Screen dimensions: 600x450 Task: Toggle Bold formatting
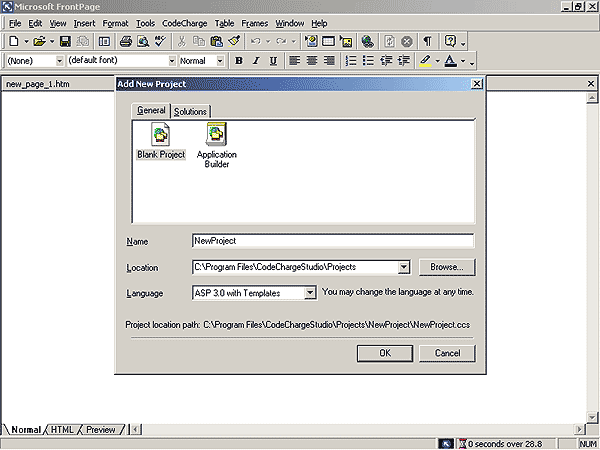pos(239,60)
